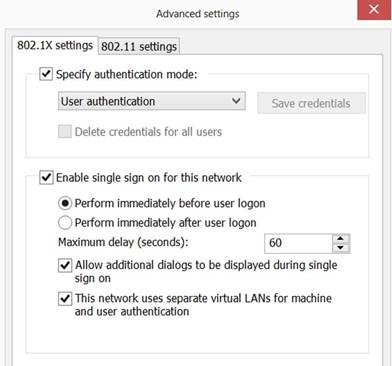Increase maximum delay with up arrow
This screenshot has height=366, width=392.
coord(341,238)
